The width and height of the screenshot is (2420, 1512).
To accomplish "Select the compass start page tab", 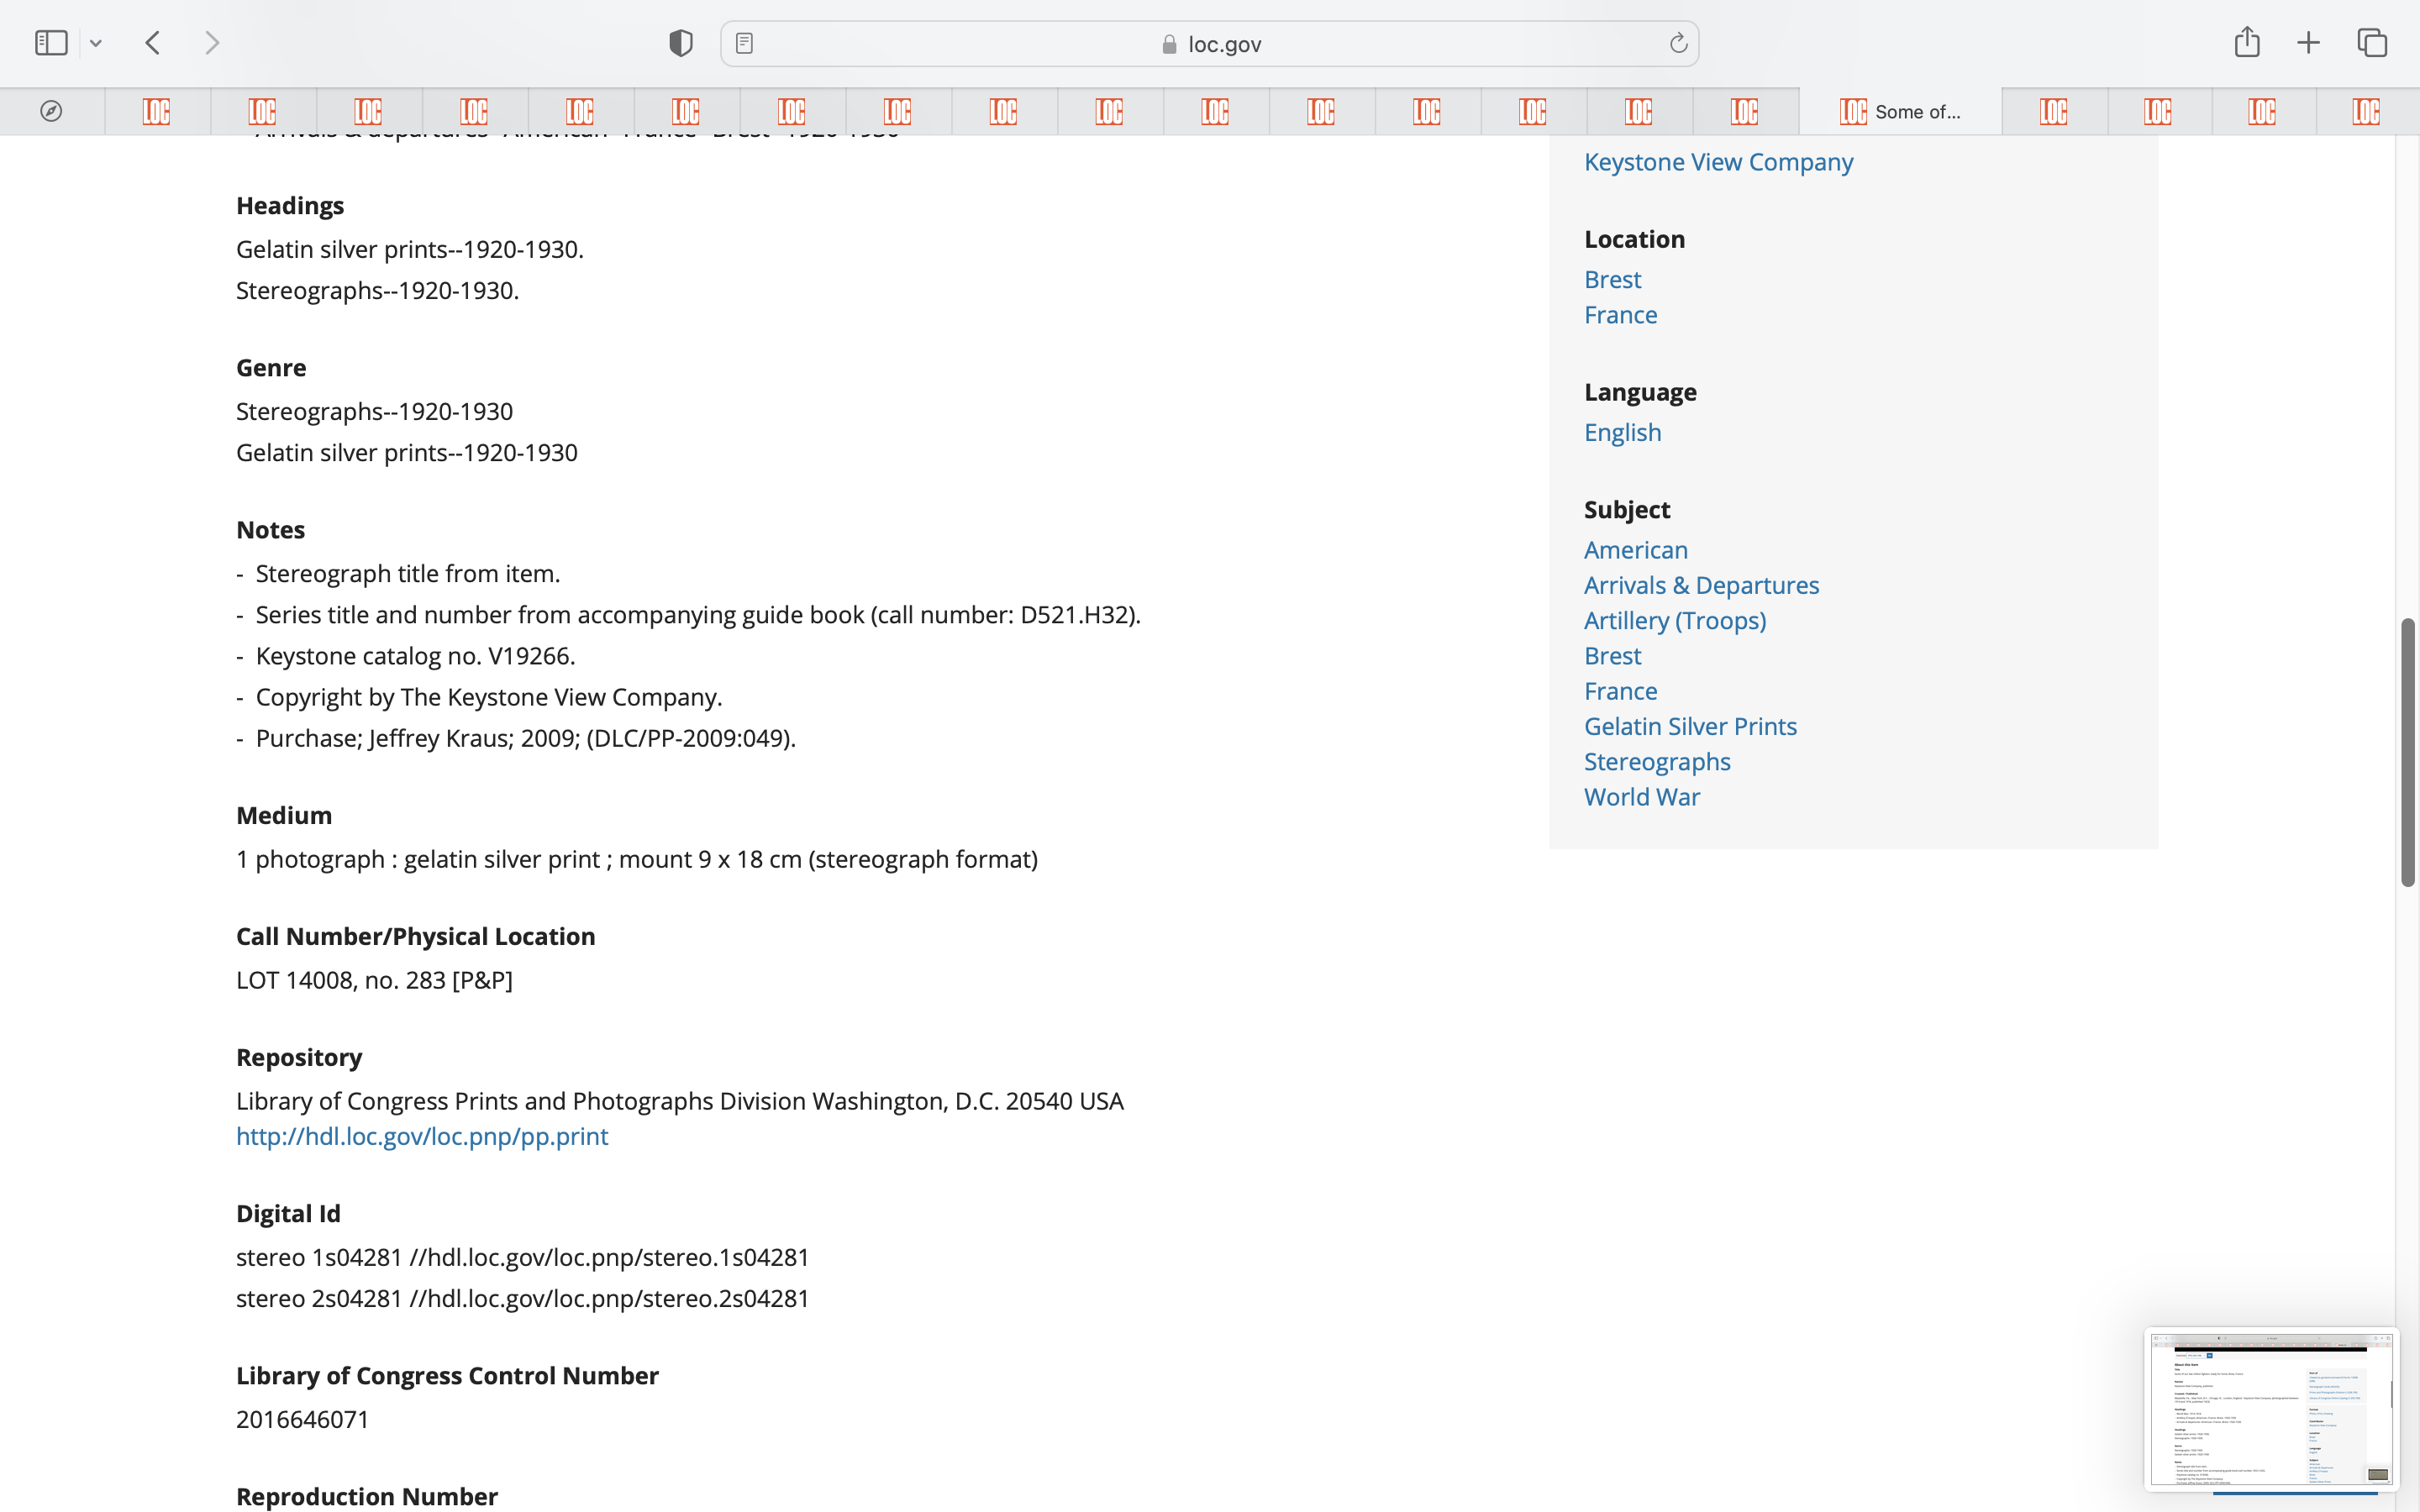I will (51, 111).
